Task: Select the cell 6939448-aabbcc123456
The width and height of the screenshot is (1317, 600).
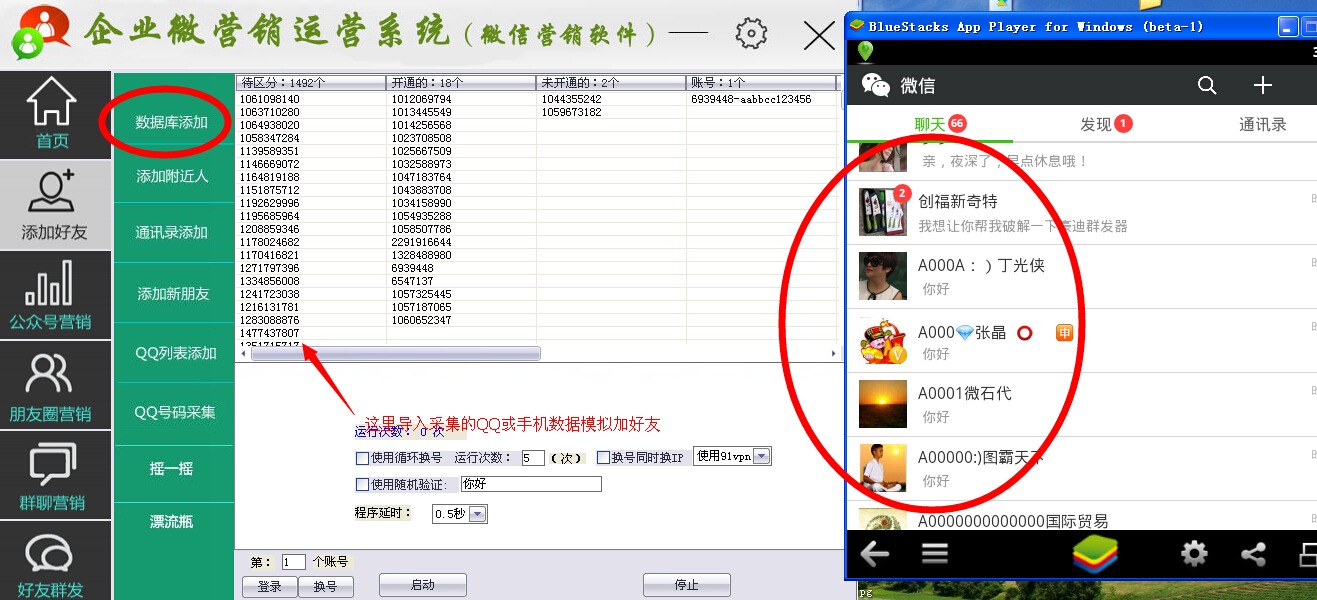Action: 761,99
